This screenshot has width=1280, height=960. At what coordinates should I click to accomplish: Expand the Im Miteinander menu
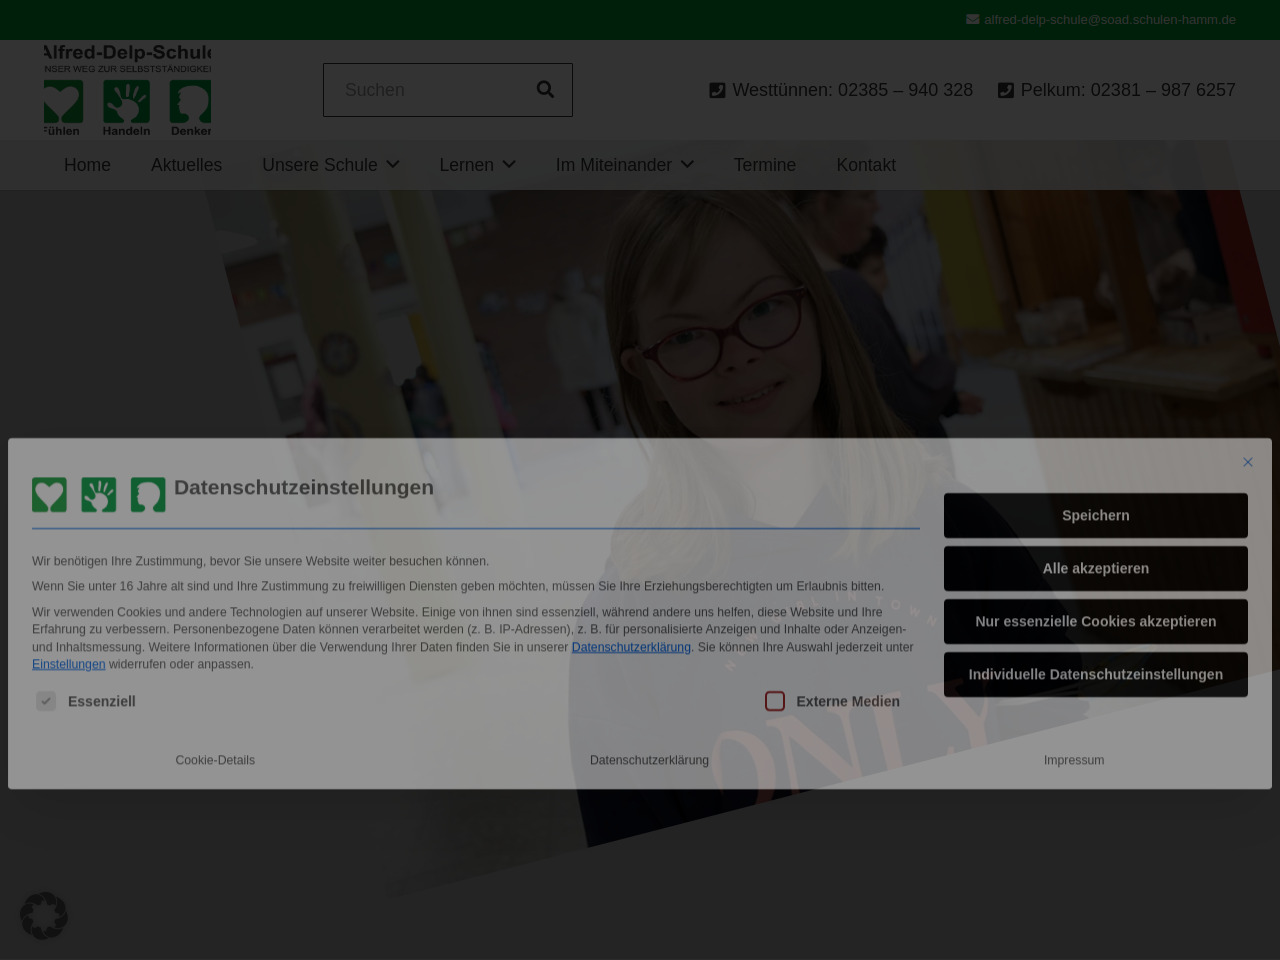coord(624,165)
